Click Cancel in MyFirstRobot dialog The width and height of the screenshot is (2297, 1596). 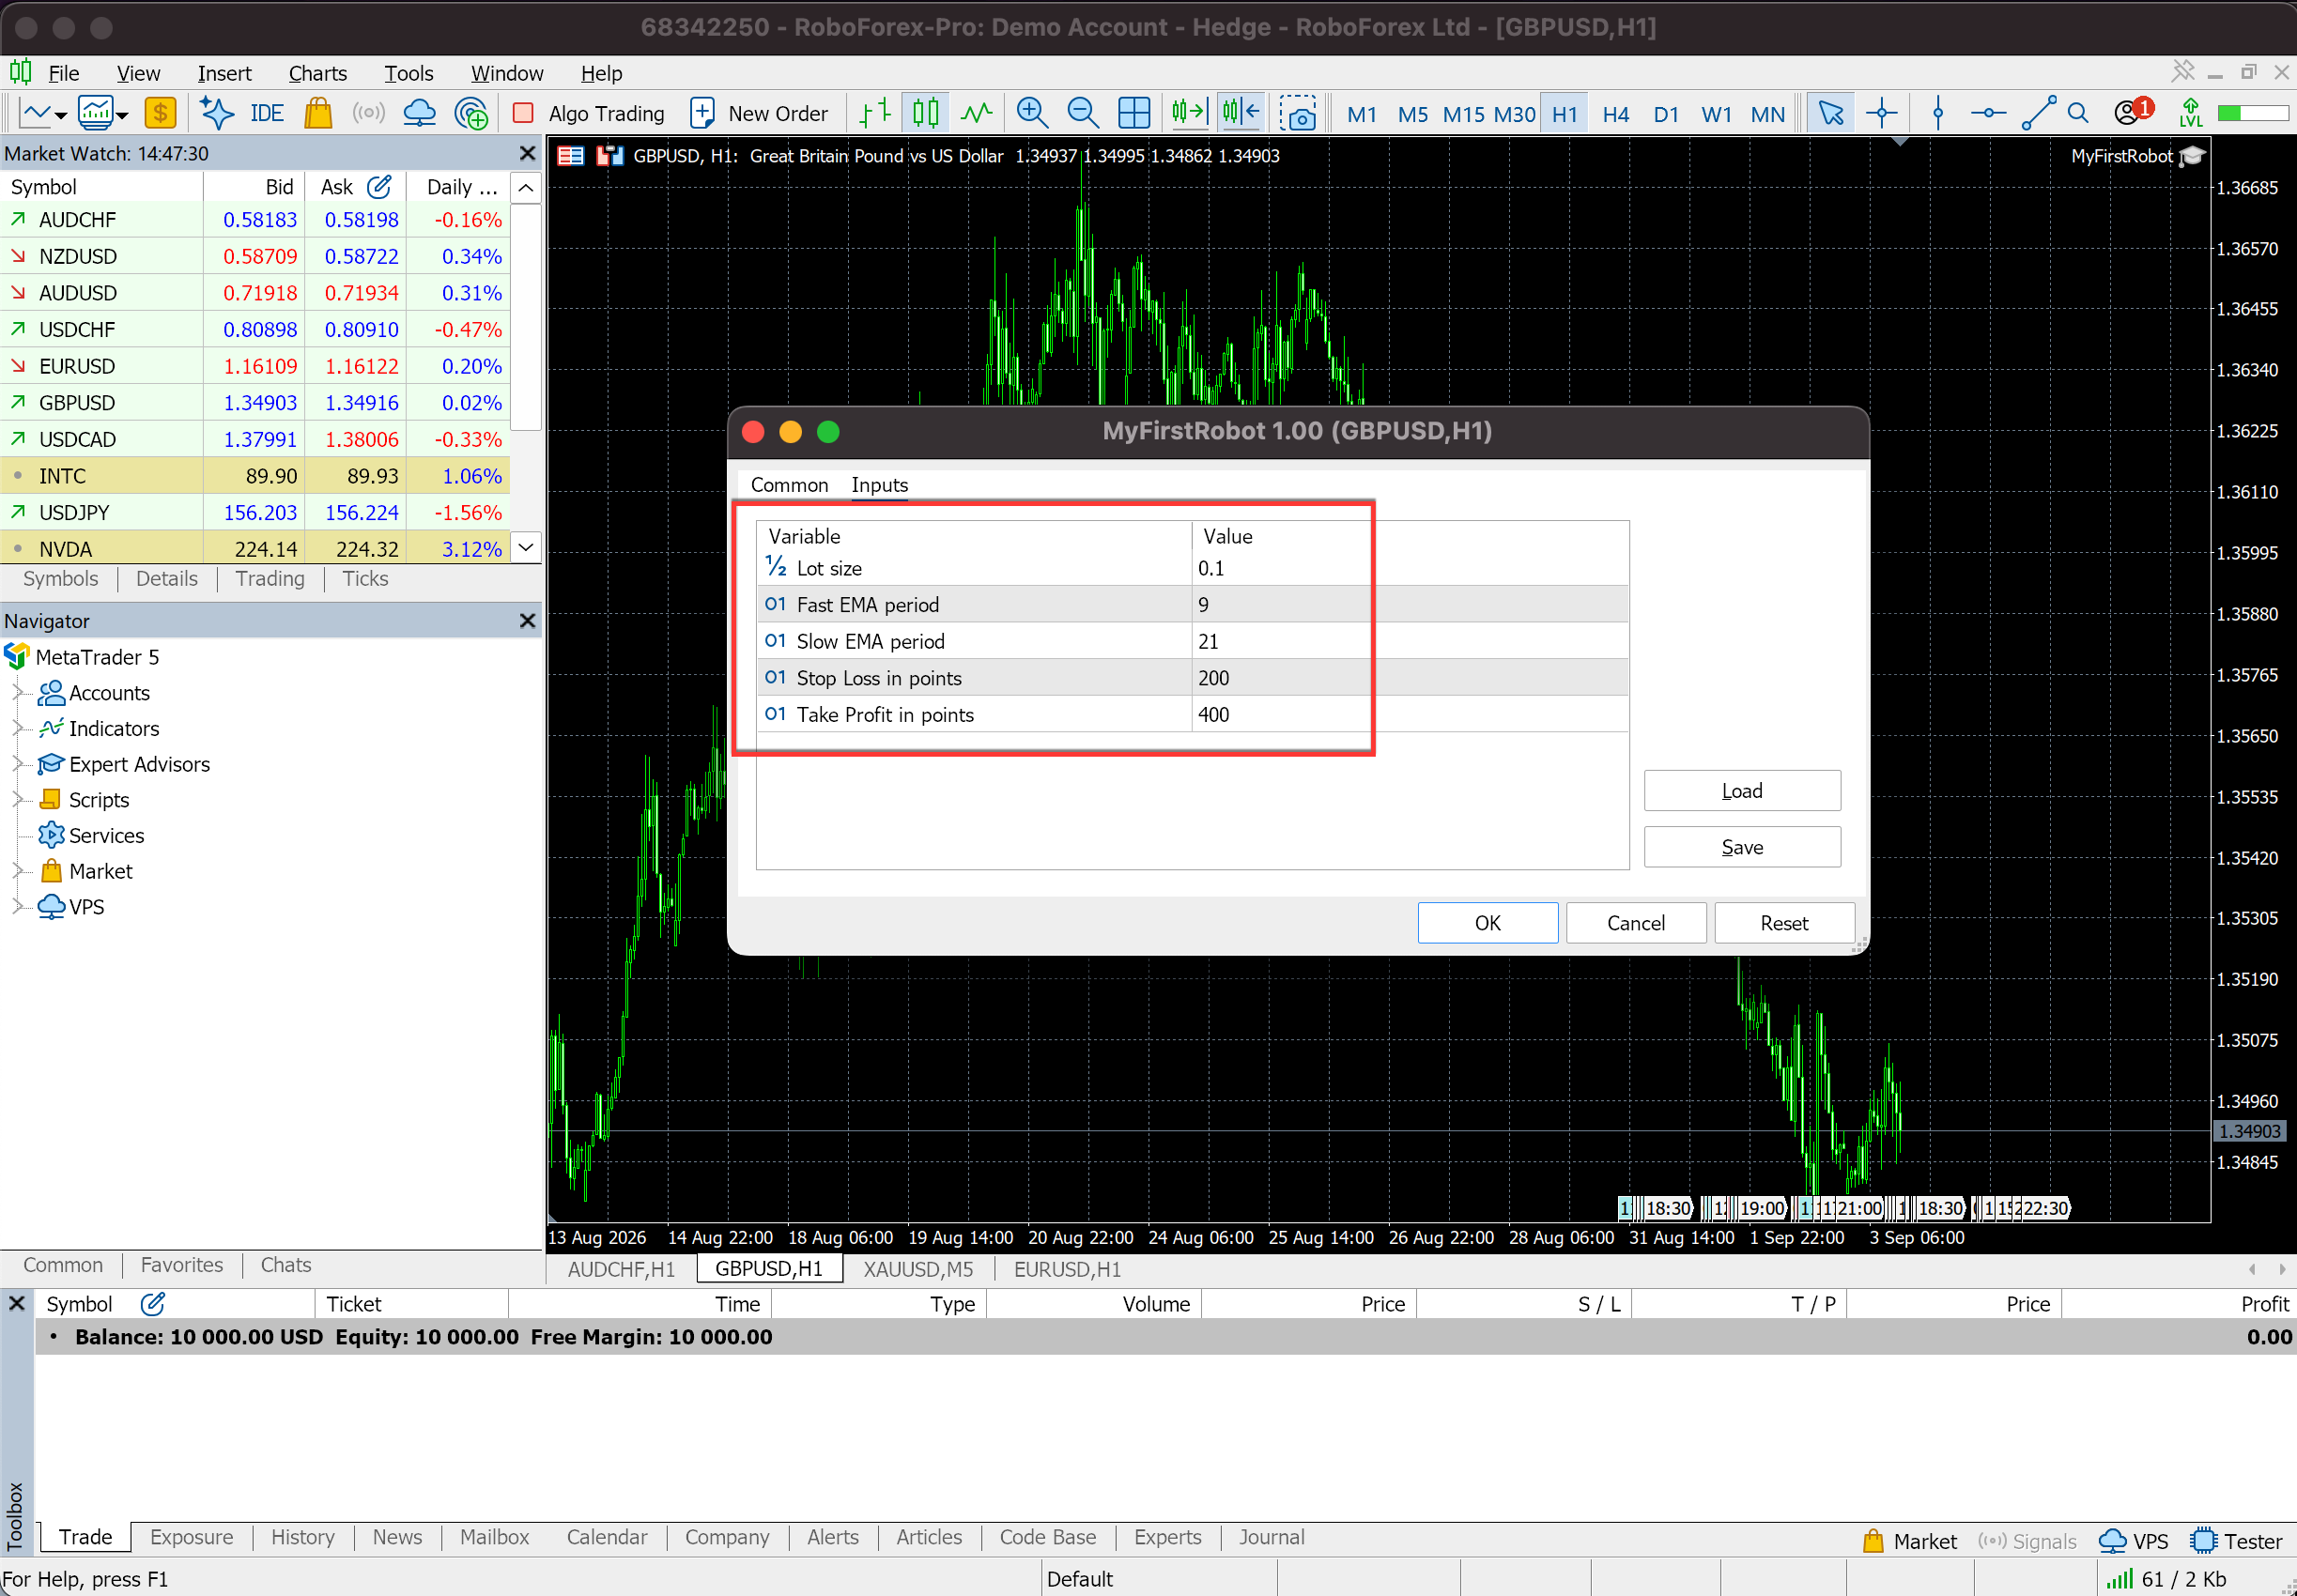(1635, 923)
